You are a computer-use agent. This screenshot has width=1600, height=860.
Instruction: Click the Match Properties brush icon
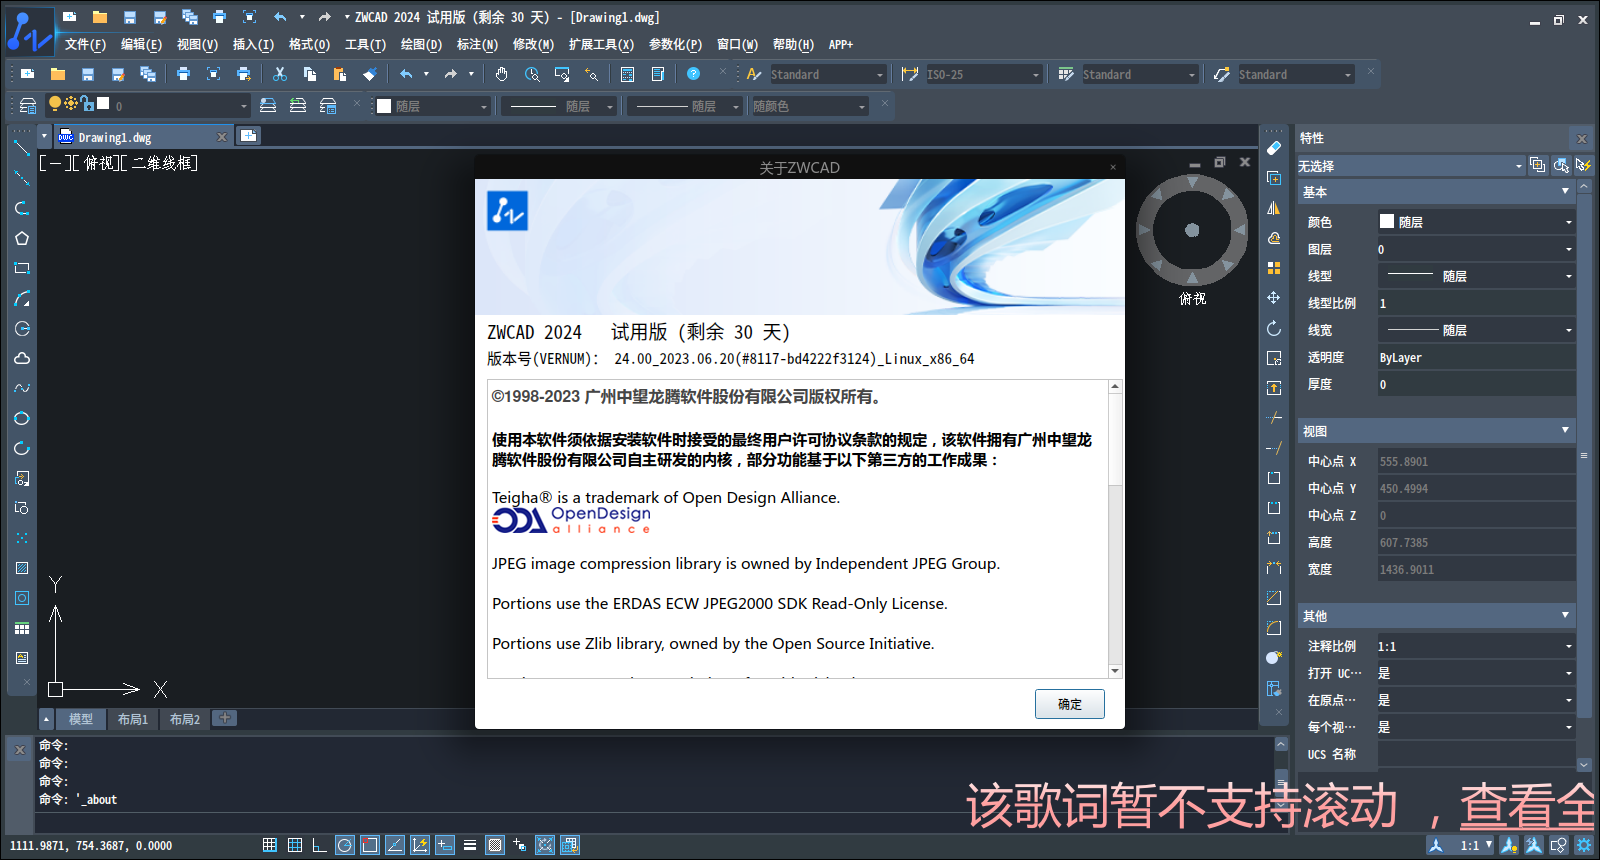[x=370, y=74]
